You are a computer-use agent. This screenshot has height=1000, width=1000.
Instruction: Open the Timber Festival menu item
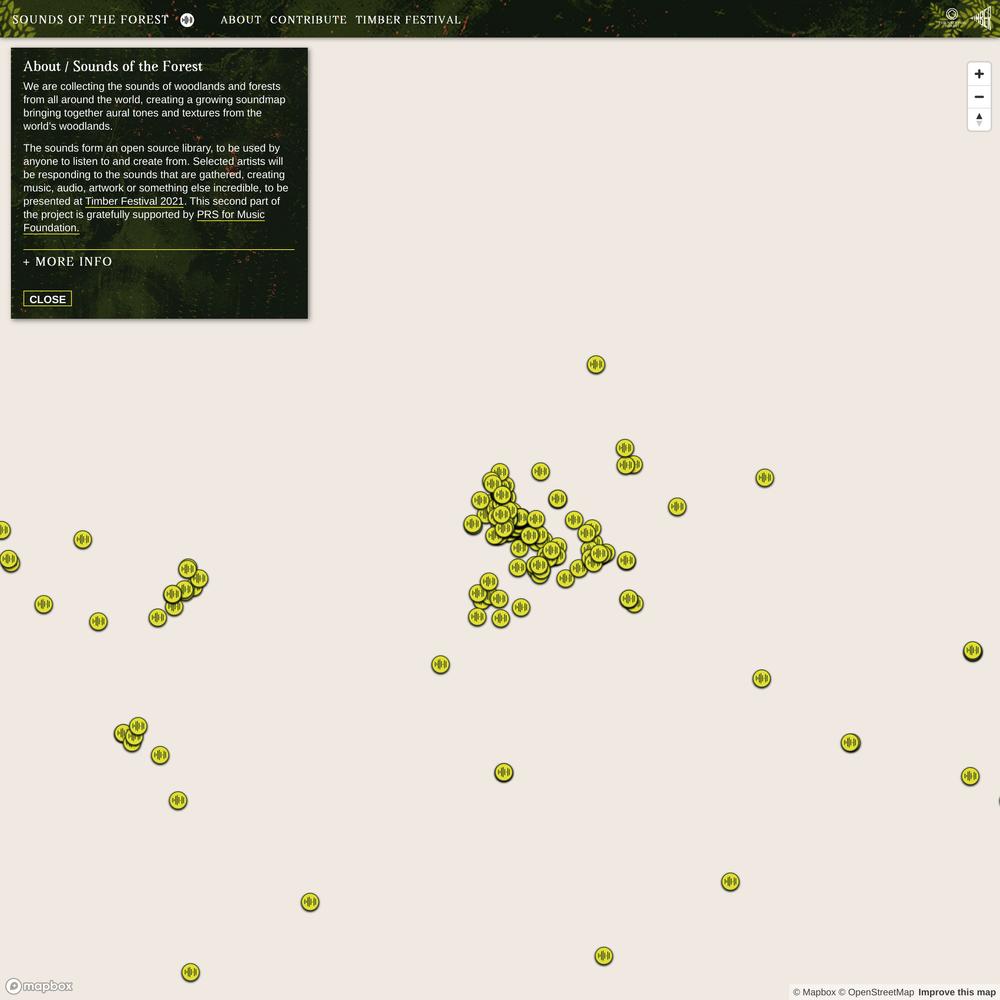click(x=408, y=20)
